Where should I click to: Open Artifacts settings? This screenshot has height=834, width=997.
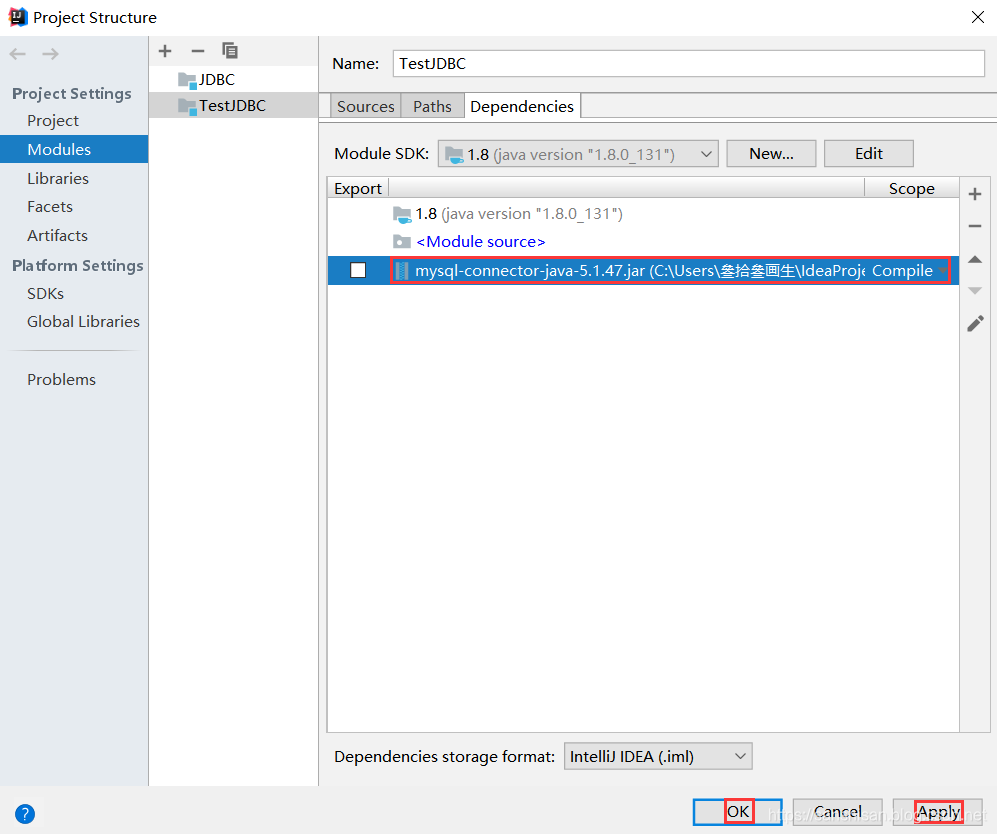click(x=57, y=236)
